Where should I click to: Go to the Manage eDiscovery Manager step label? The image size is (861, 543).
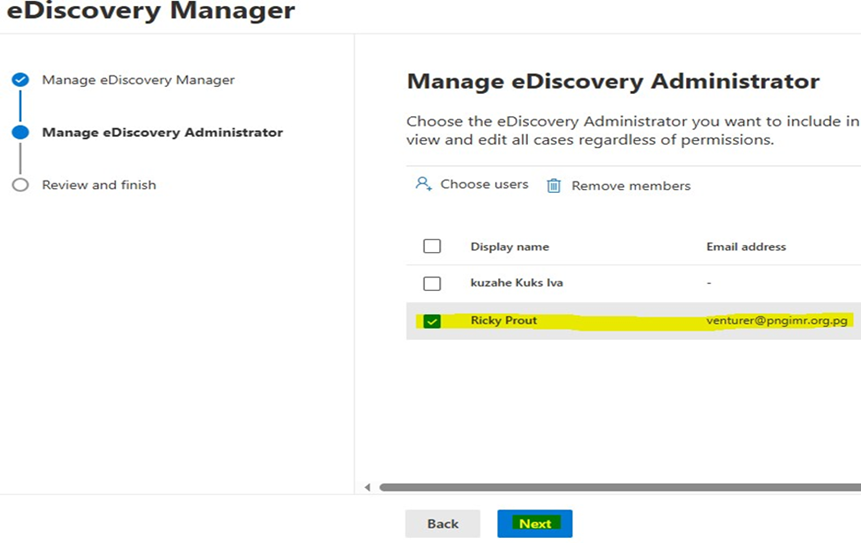(x=138, y=80)
